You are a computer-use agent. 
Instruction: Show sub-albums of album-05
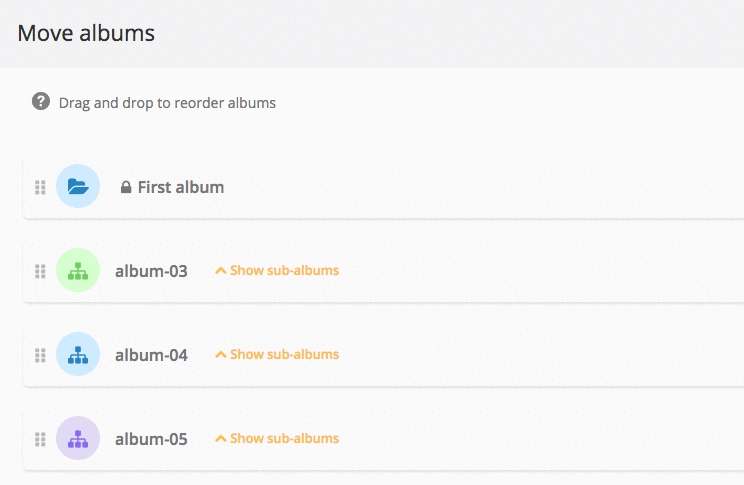pos(277,438)
